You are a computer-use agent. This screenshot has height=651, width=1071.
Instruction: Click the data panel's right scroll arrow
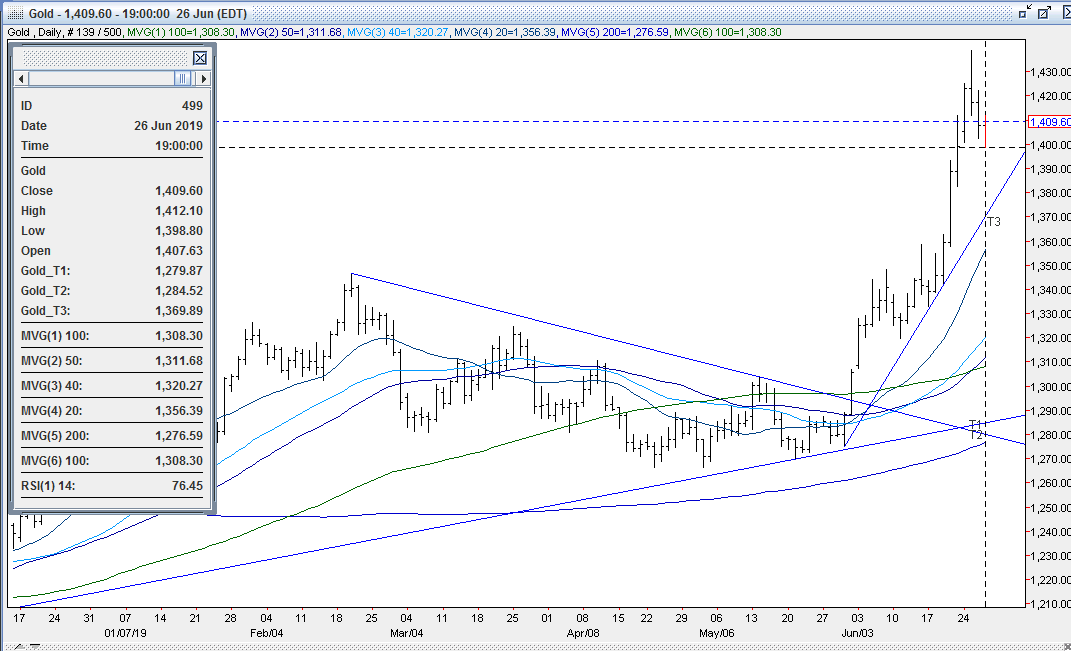click(x=203, y=79)
